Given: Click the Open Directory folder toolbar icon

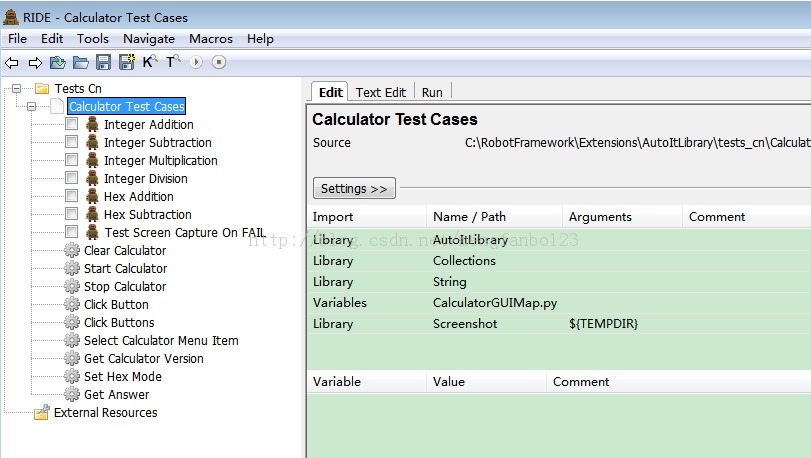Looking at the screenshot, I should click(x=80, y=63).
